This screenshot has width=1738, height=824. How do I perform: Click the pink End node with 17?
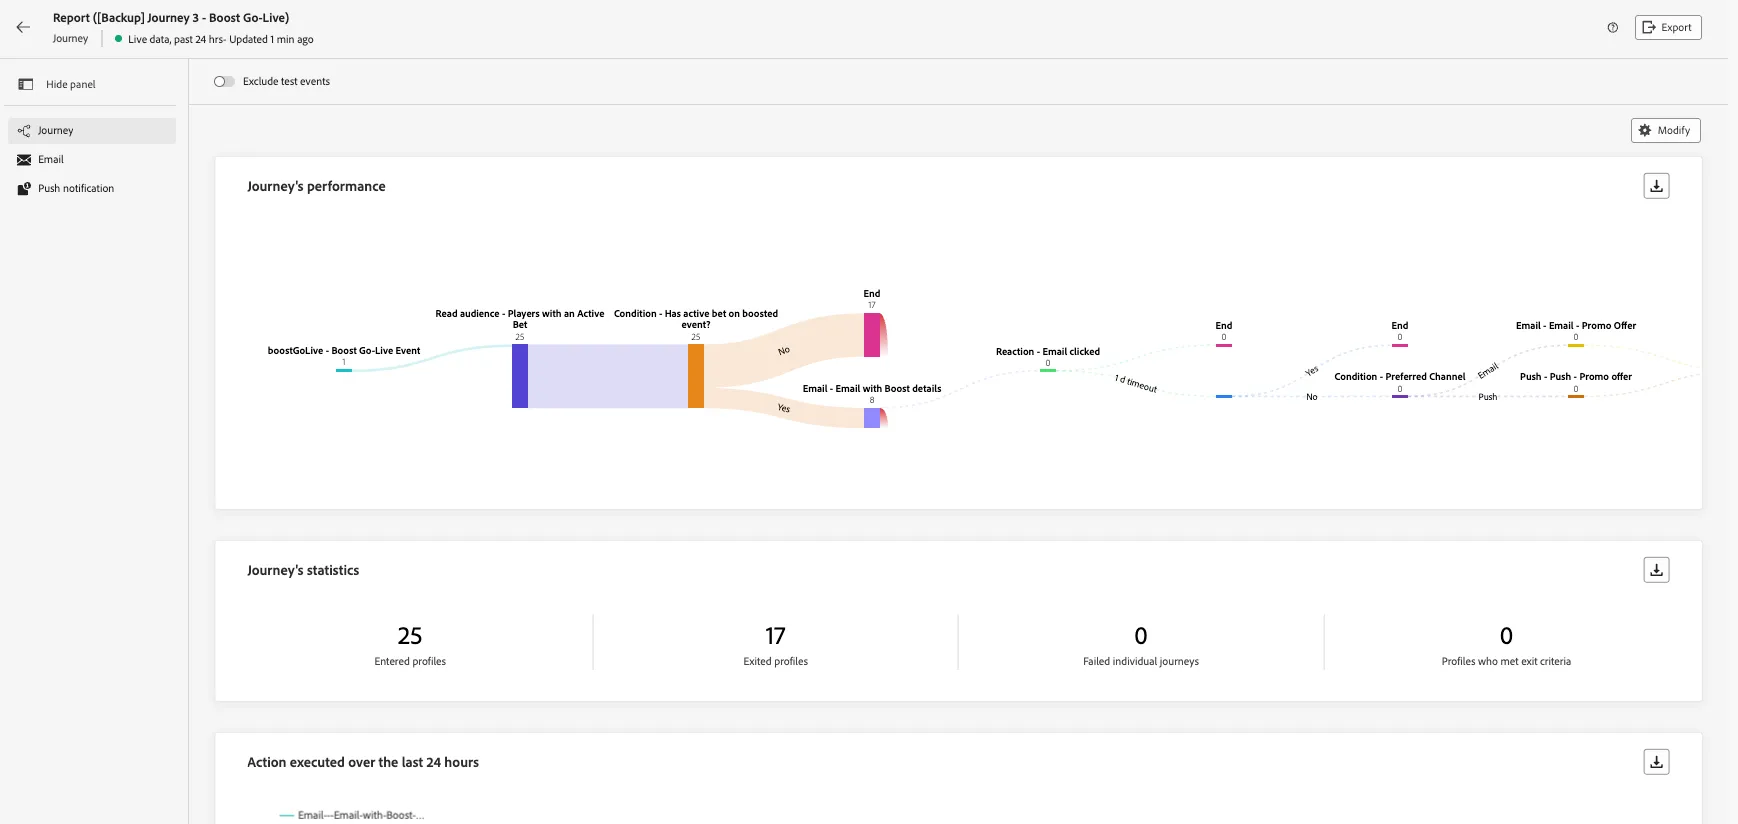pyautogui.click(x=872, y=335)
